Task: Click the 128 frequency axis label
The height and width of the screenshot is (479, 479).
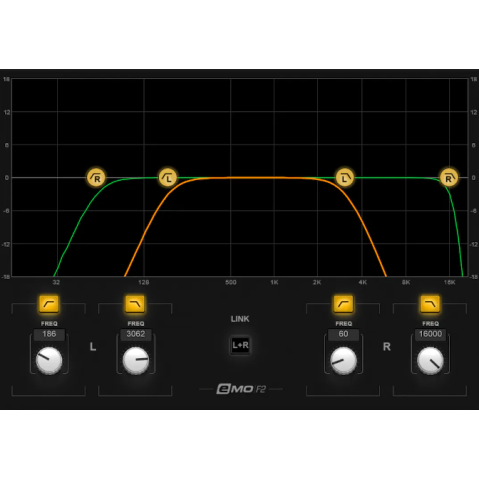Action: [x=144, y=283]
